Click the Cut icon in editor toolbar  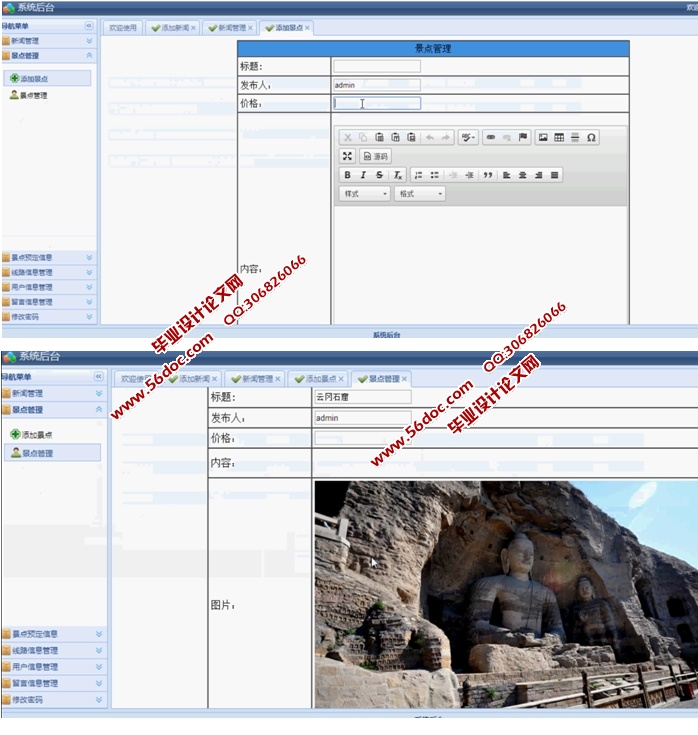point(347,137)
